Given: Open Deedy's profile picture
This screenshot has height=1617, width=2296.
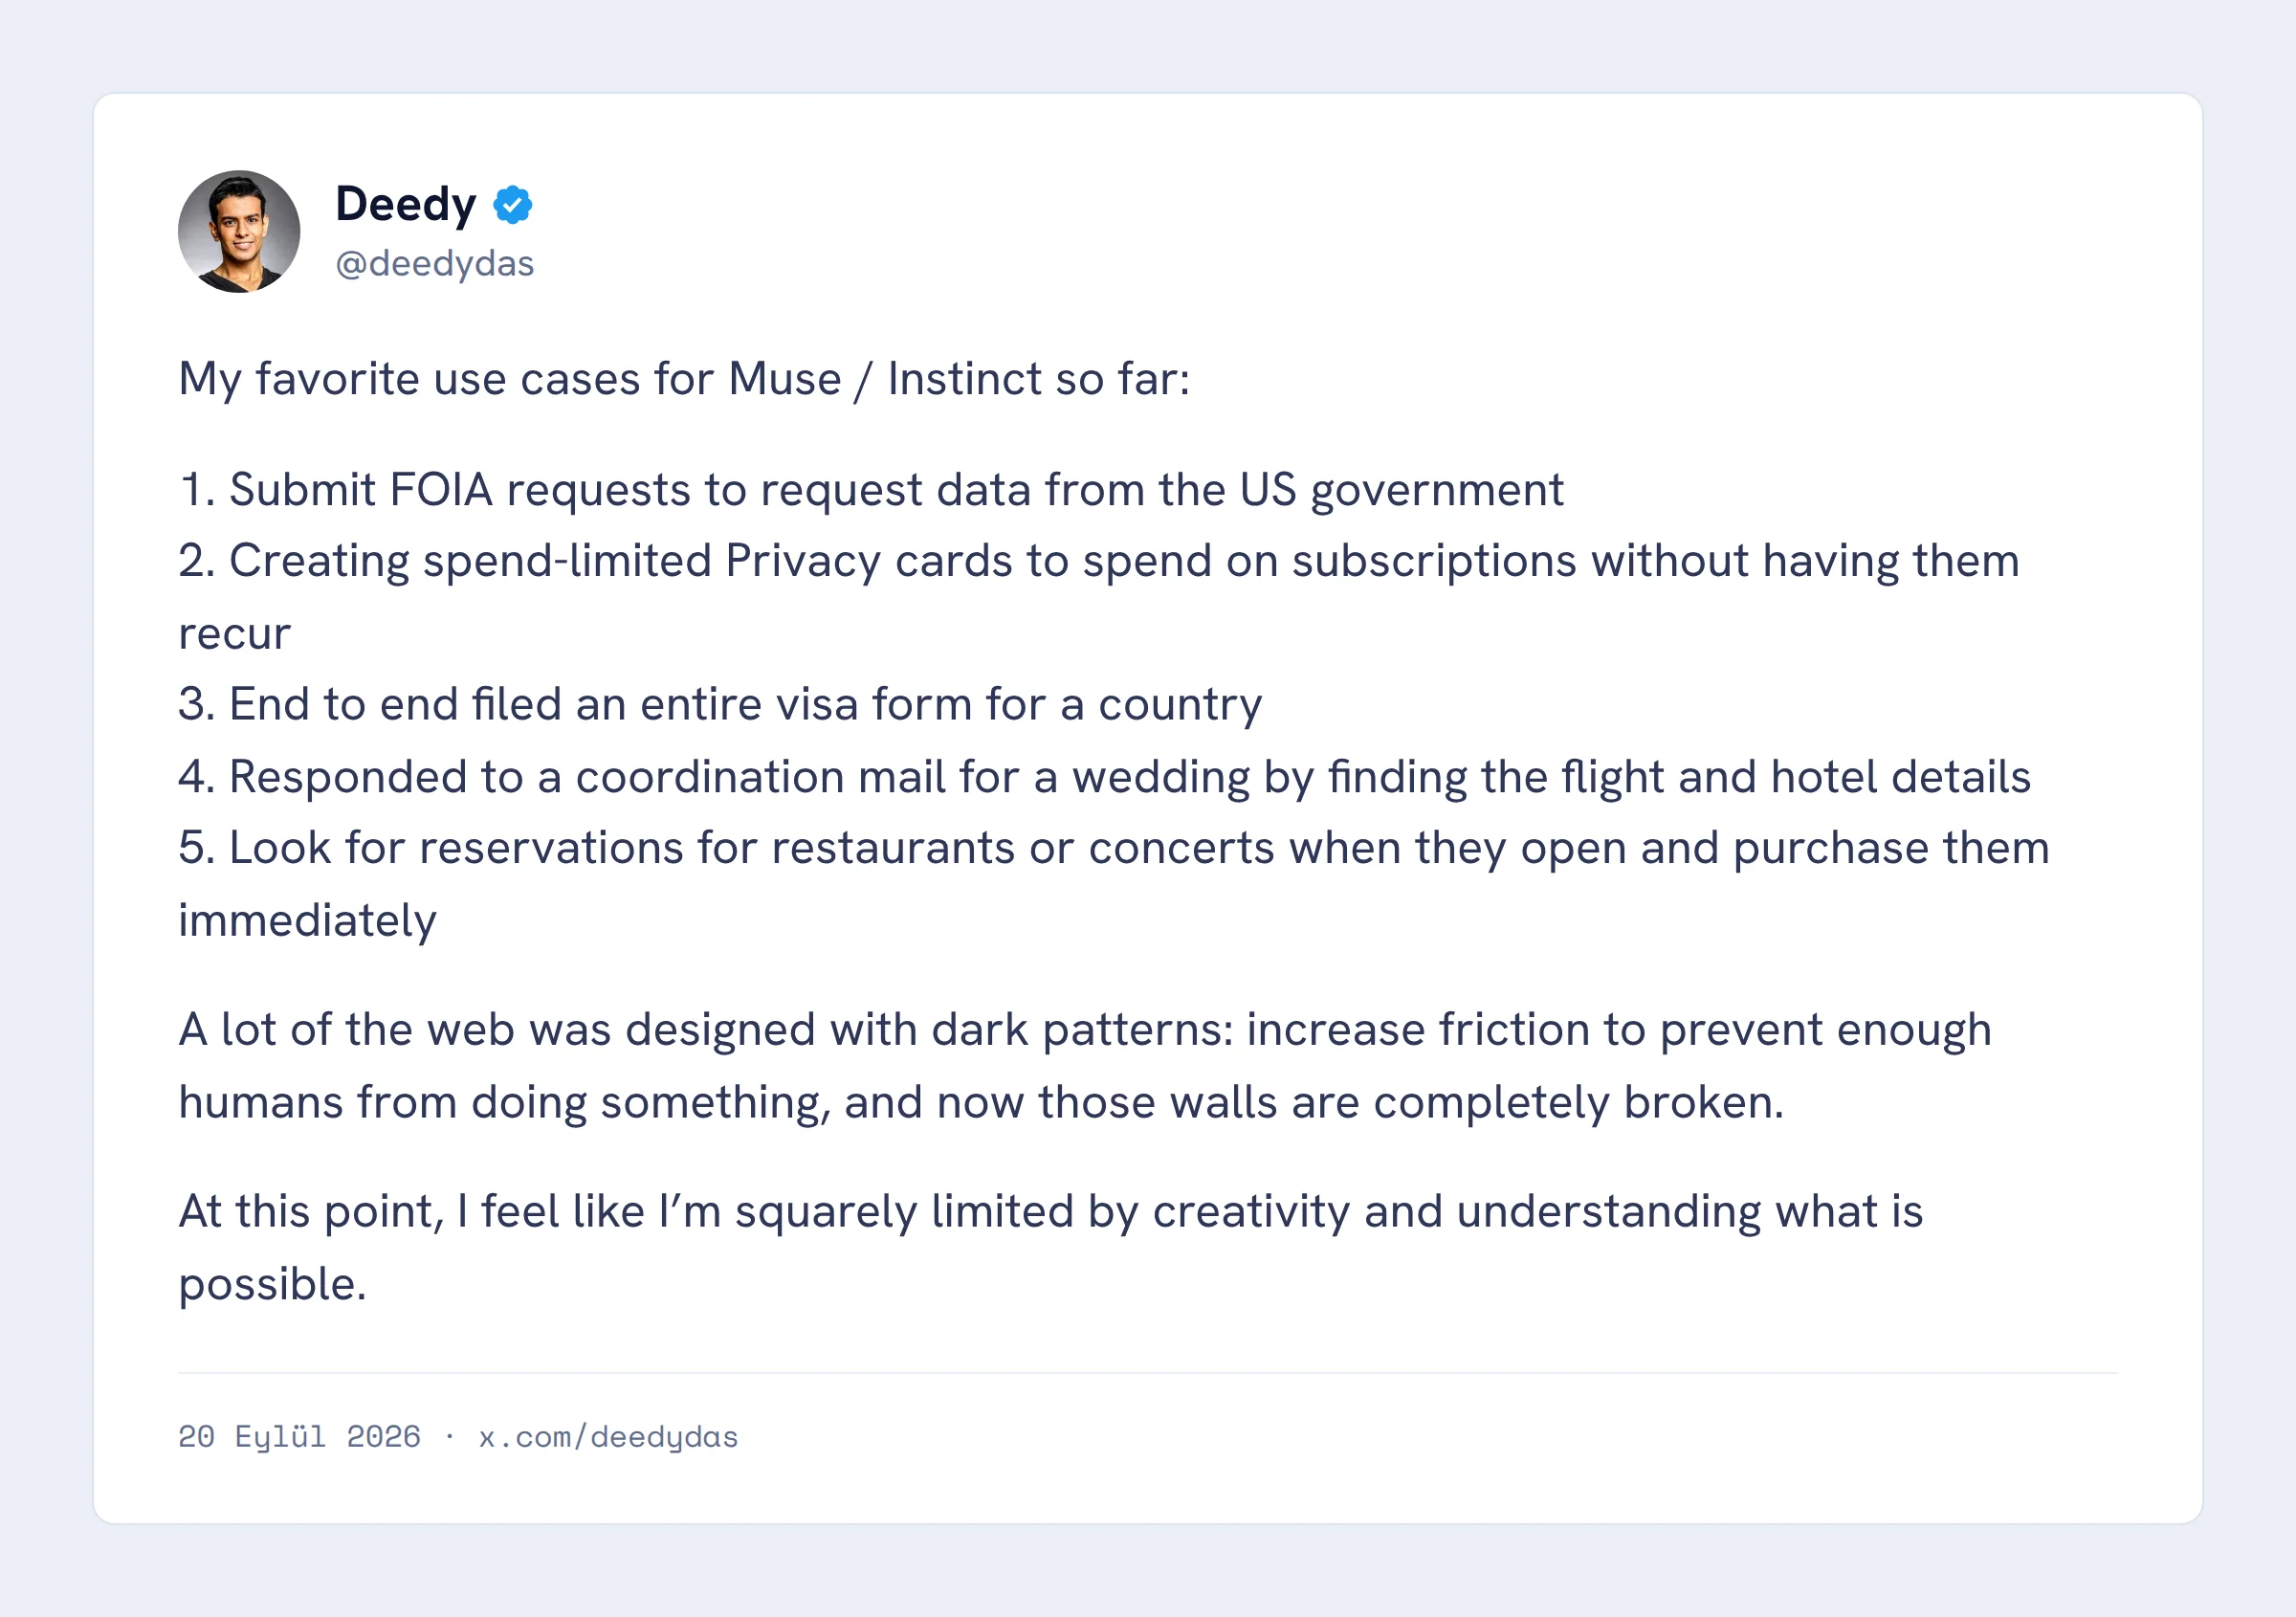Looking at the screenshot, I should click(x=239, y=231).
